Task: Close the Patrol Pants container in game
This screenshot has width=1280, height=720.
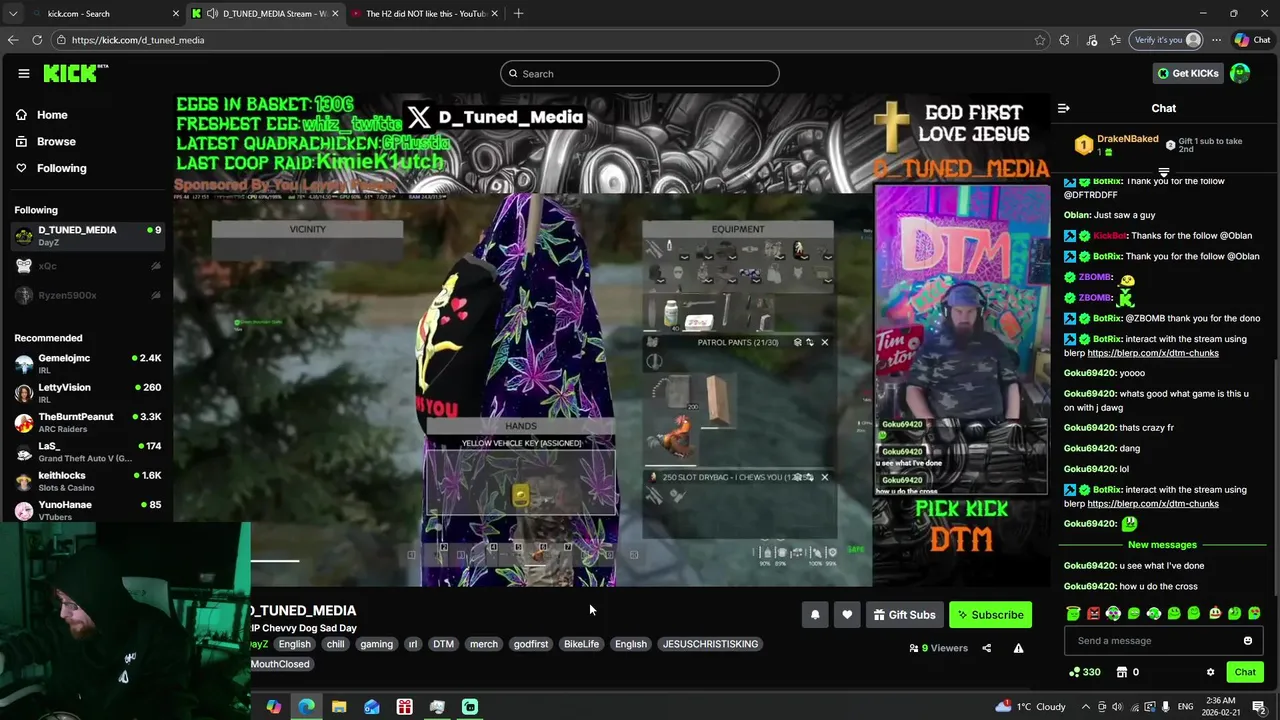Action: (824, 342)
